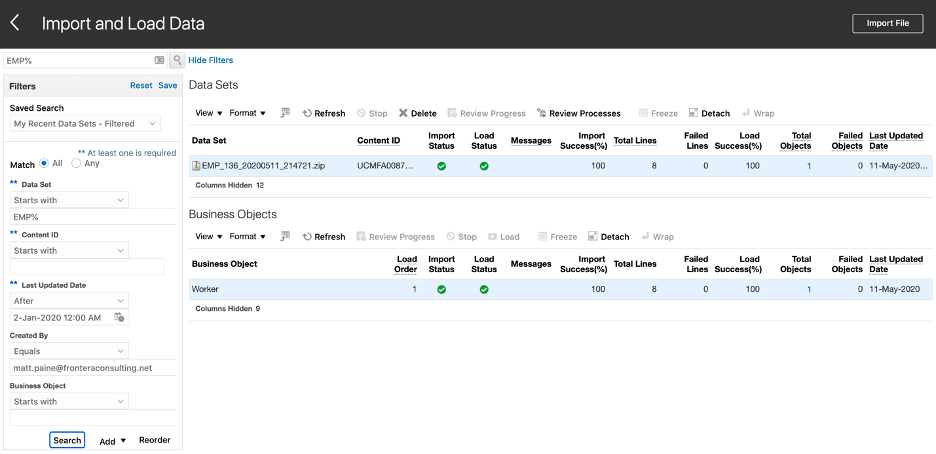Wrap text in Data Sets
The height and width of the screenshot is (454, 936).
pos(758,113)
